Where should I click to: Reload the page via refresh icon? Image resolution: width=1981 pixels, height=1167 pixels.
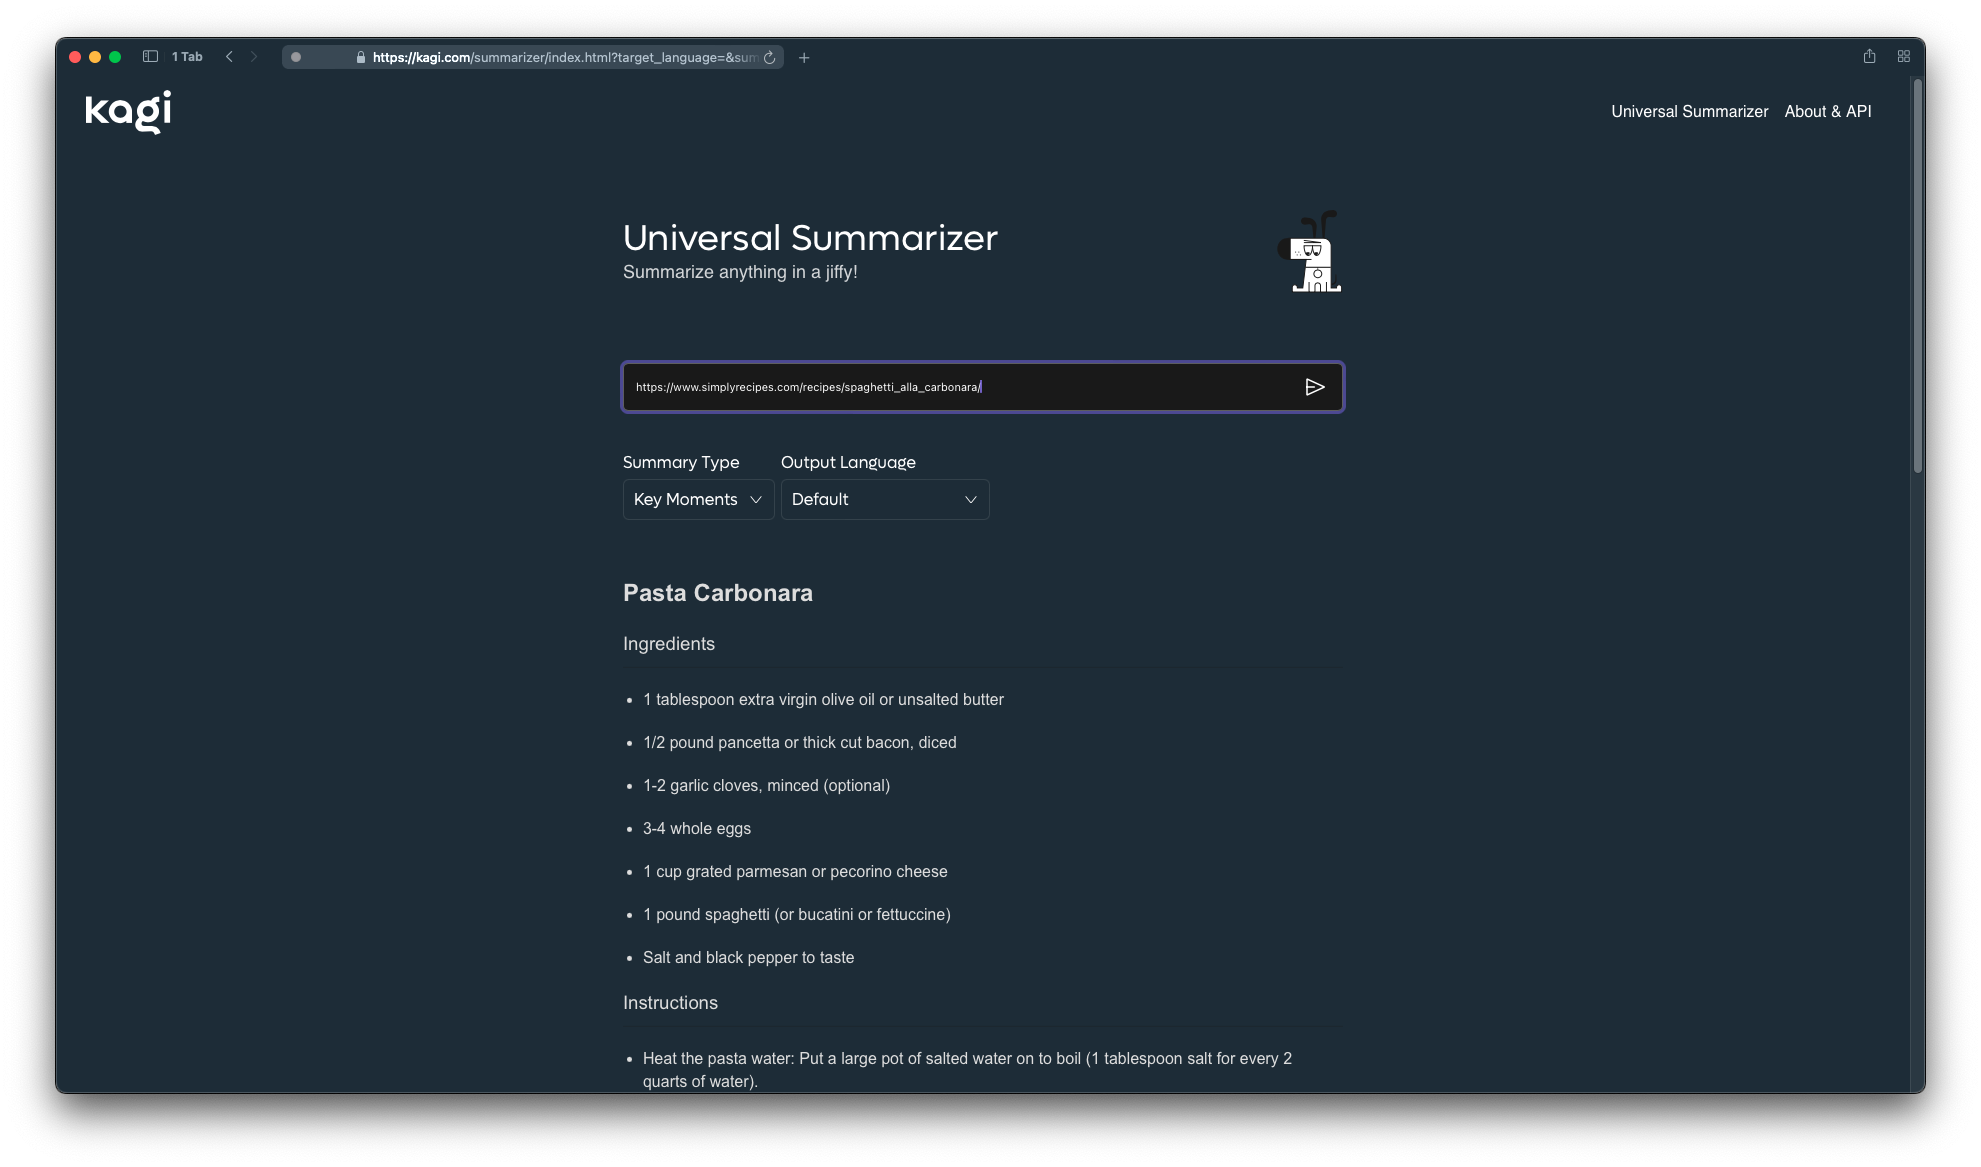point(769,58)
